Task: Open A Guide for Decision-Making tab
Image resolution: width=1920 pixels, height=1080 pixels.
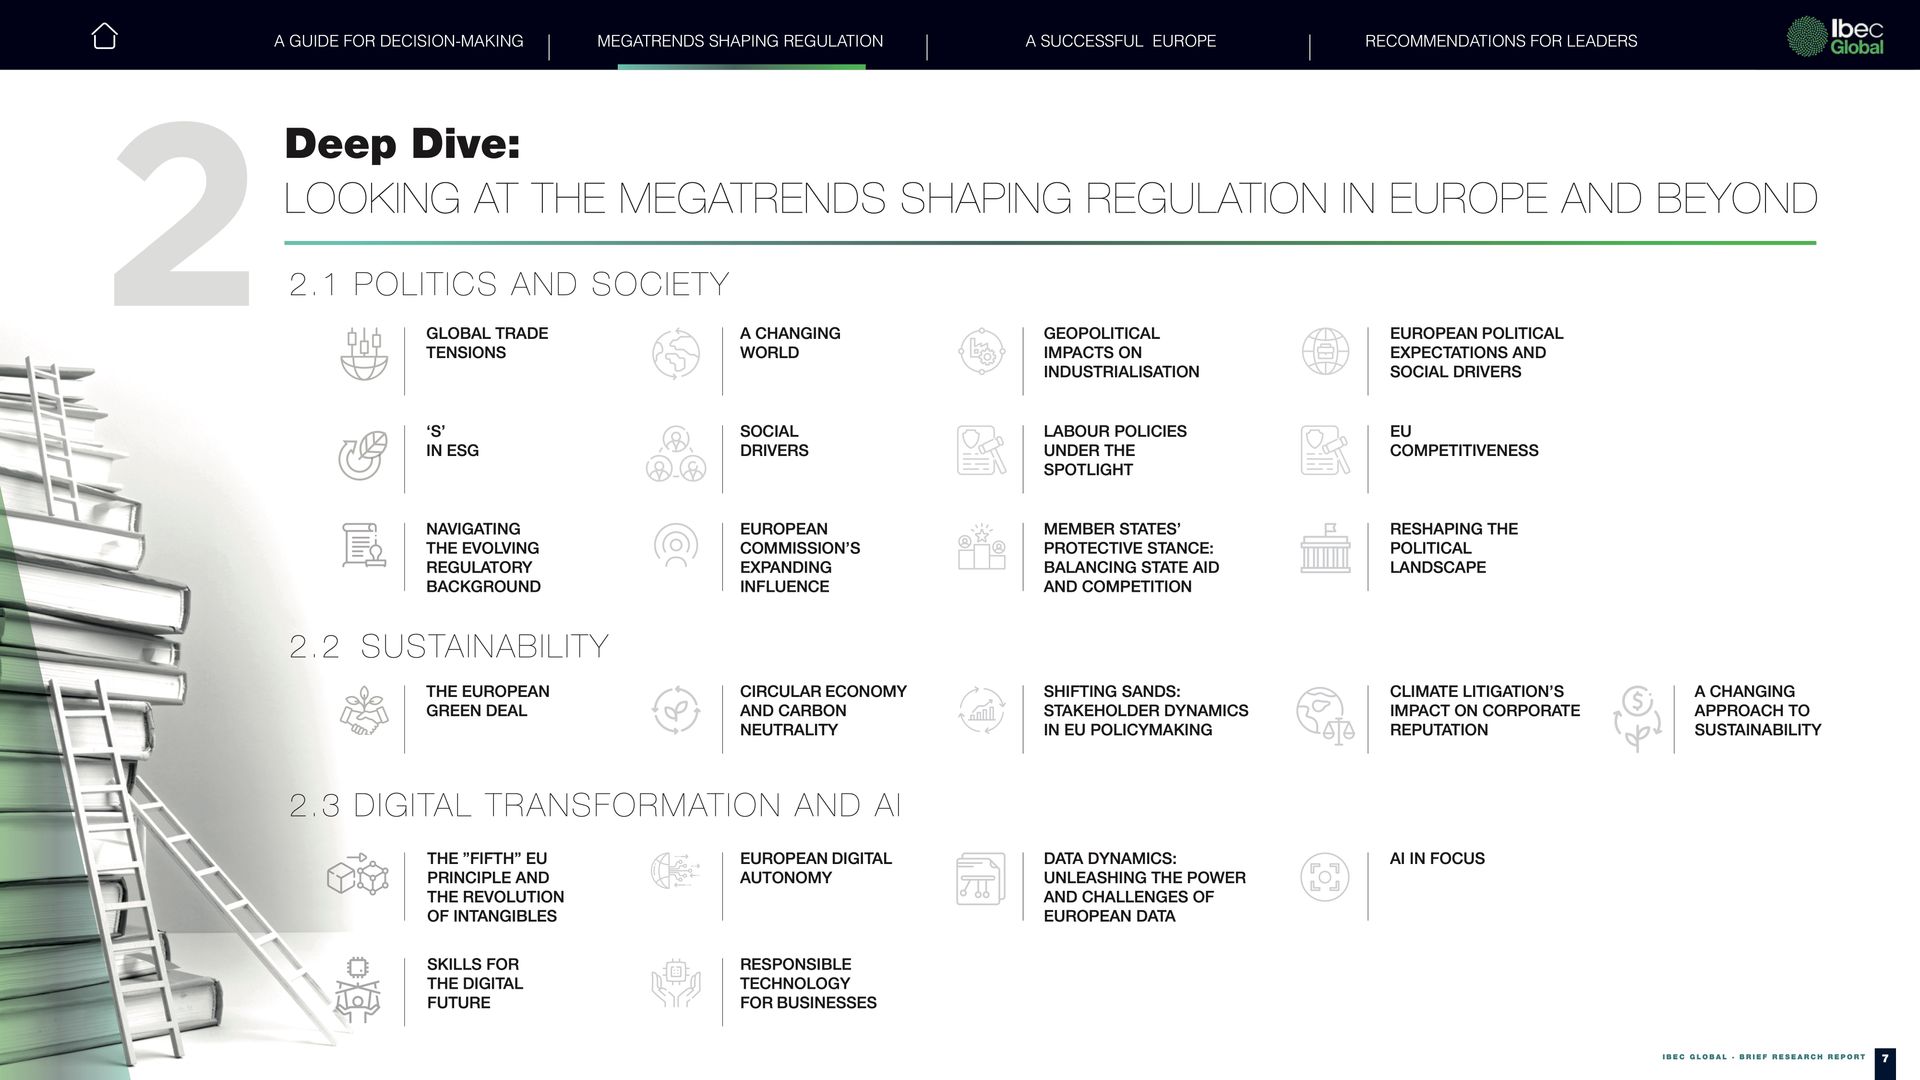Action: (398, 41)
